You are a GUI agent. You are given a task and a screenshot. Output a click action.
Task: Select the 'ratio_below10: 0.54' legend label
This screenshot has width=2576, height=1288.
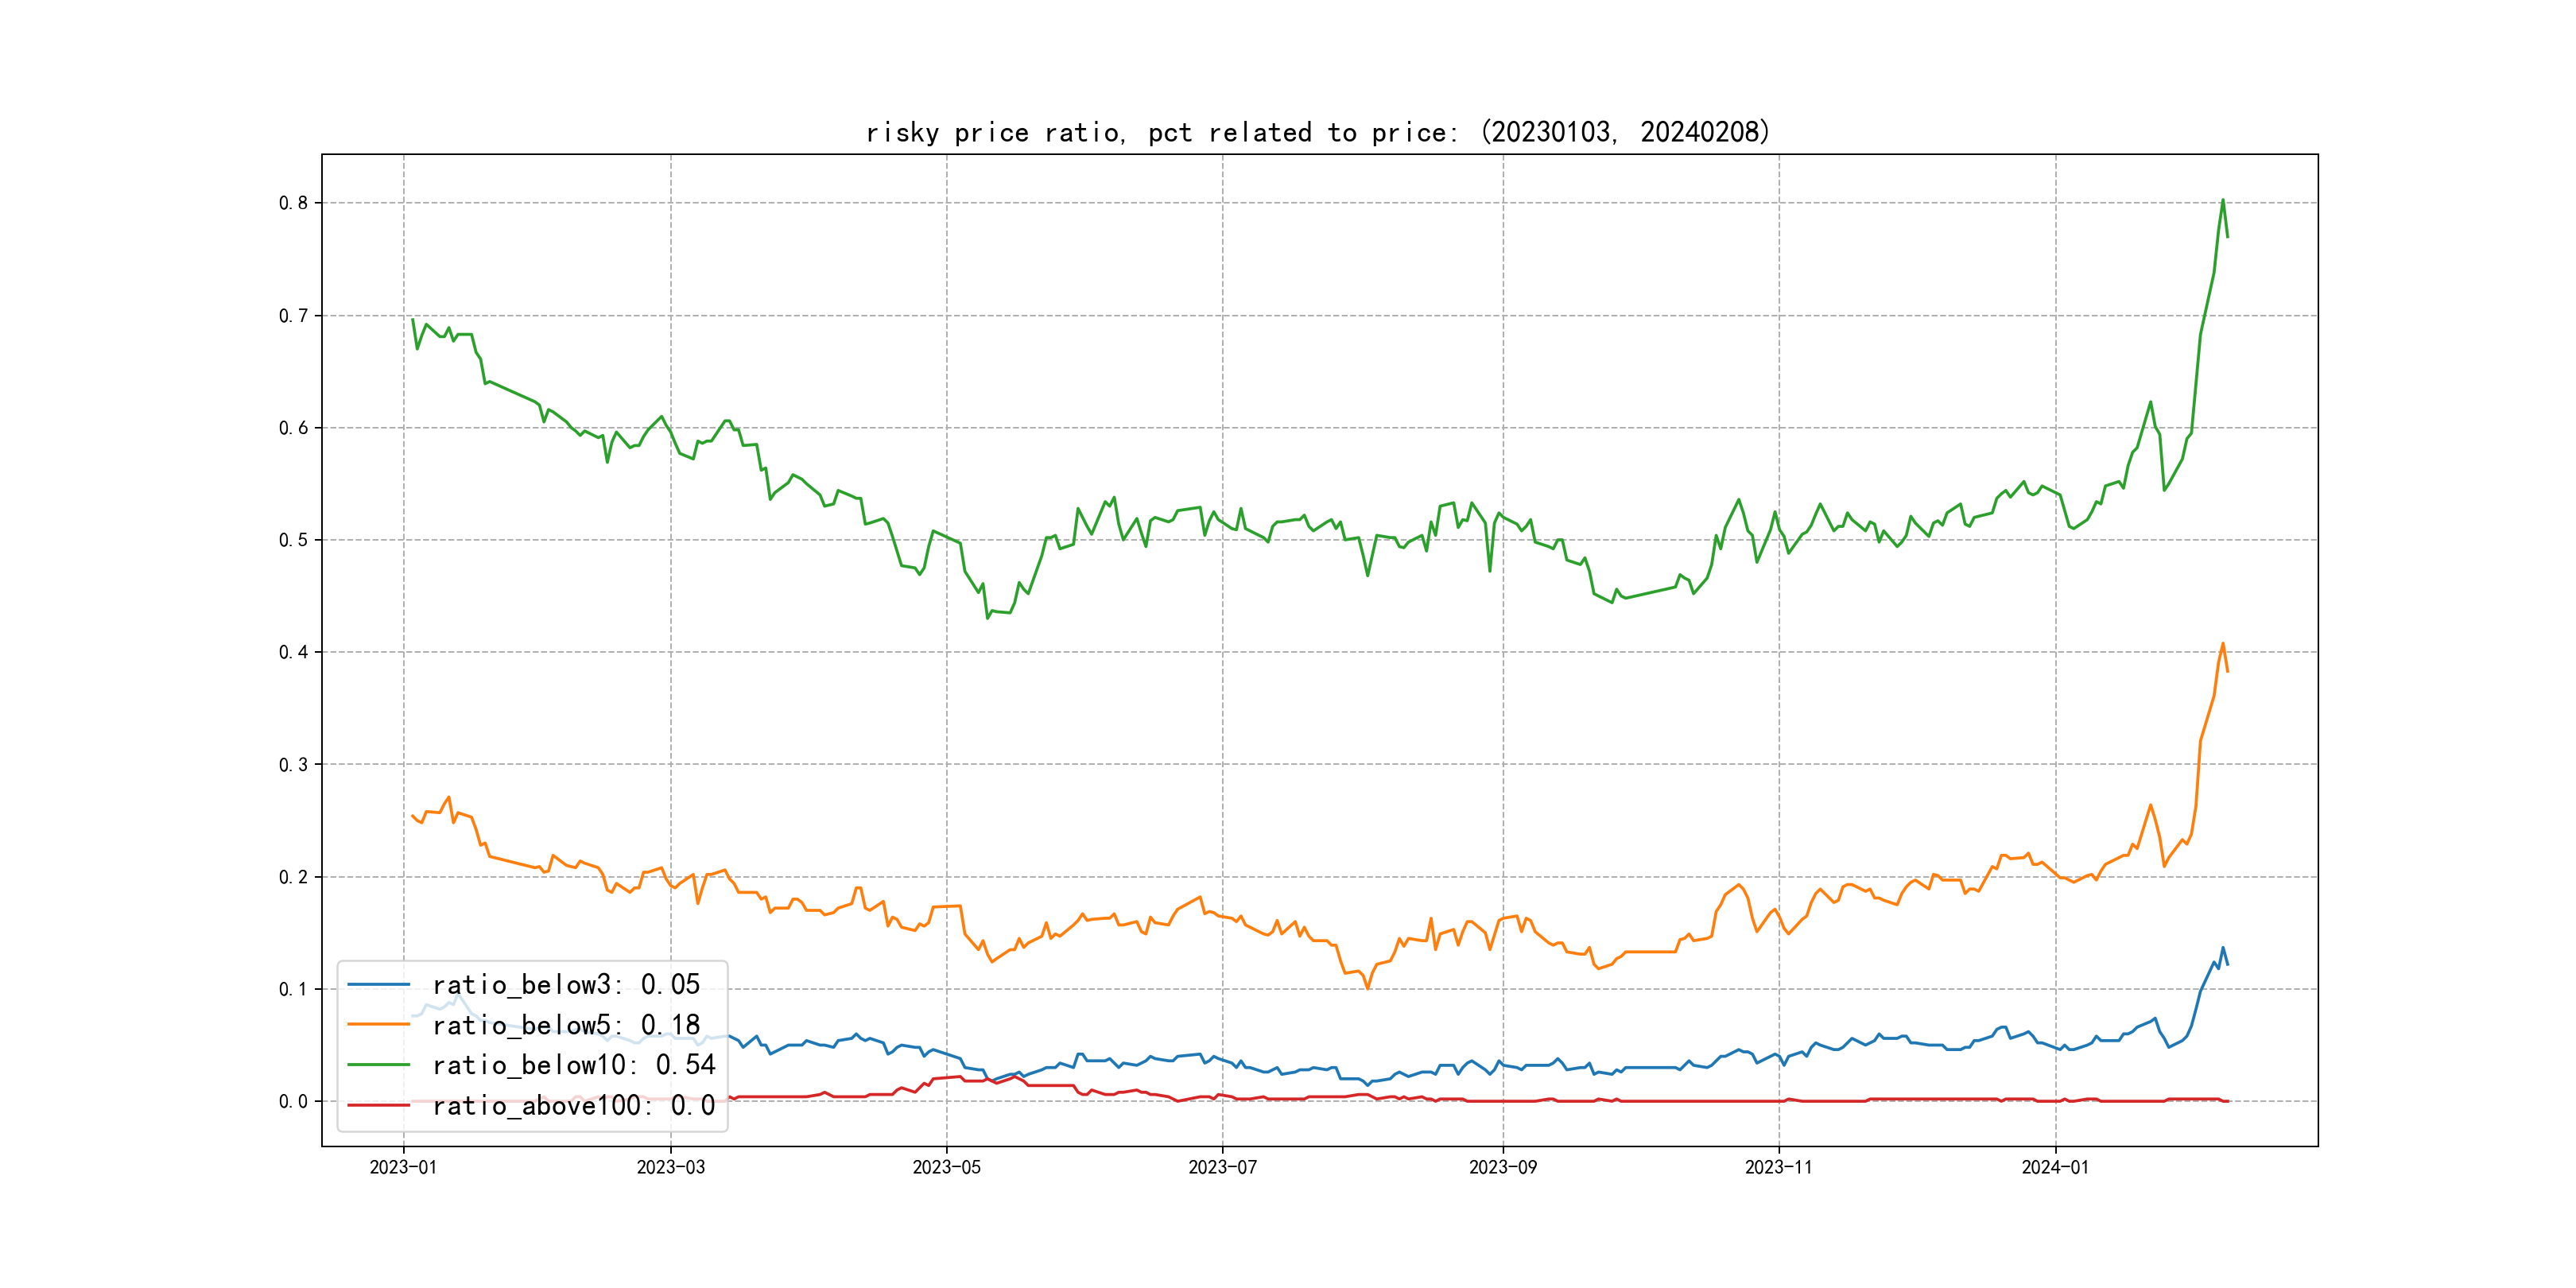(574, 1065)
